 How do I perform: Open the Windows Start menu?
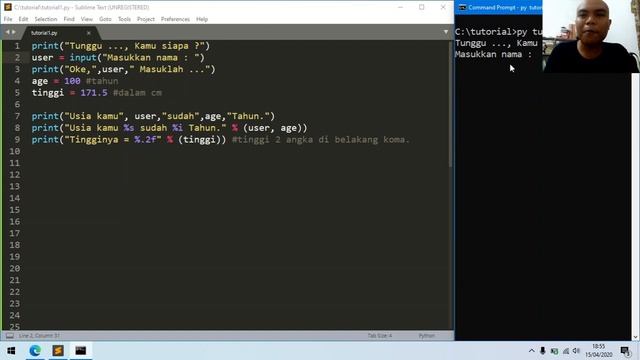[11, 351]
